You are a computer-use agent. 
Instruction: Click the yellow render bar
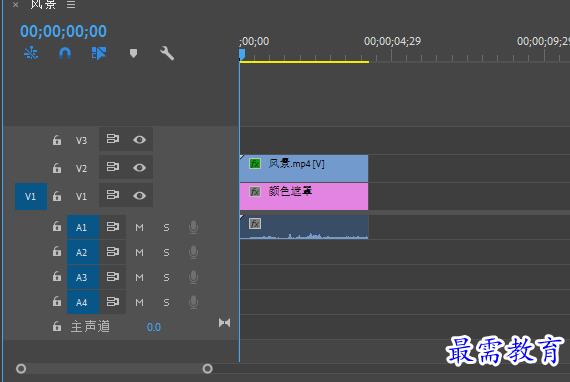click(x=304, y=62)
